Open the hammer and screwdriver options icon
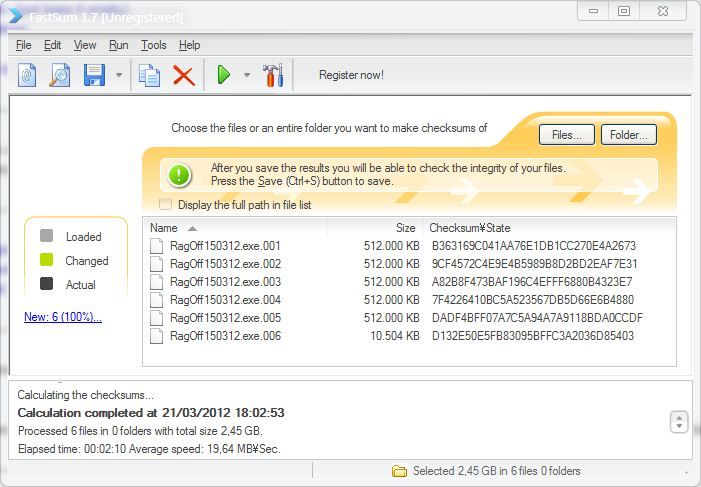 pos(273,75)
